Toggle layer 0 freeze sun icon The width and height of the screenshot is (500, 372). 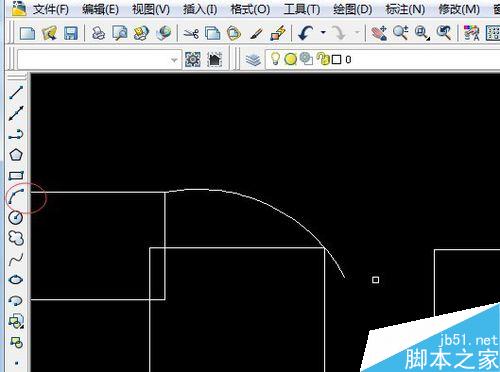[290, 59]
